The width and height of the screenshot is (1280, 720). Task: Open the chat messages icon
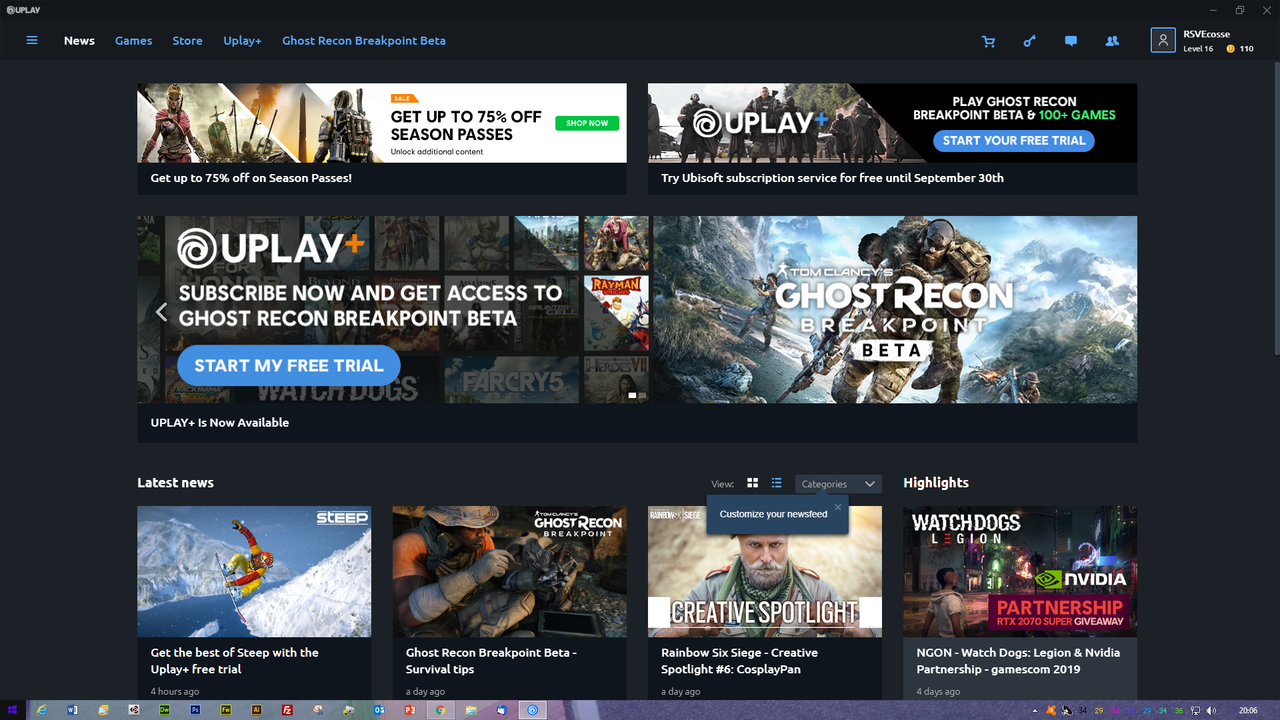(1071, 41)
